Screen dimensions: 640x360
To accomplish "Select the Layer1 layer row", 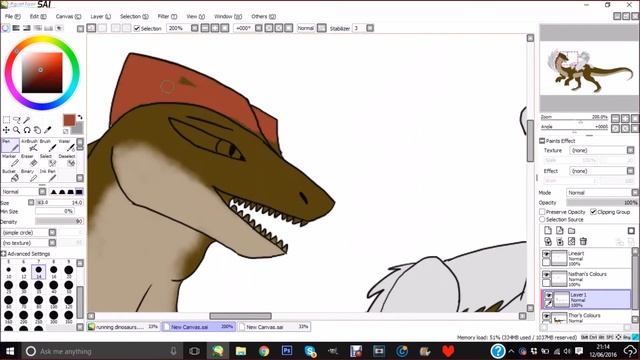I will click(586, 299).
